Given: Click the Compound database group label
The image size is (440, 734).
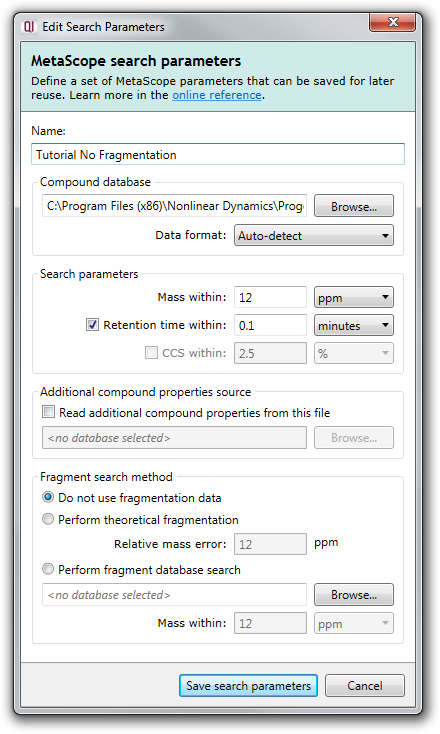Looking at the screenshot, I should tap(95, 182).
